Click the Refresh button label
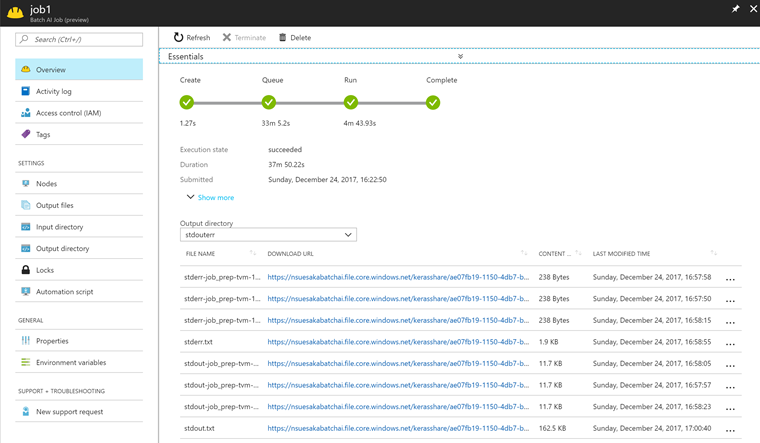Screen dimensions: 760x443 (198, 37)
